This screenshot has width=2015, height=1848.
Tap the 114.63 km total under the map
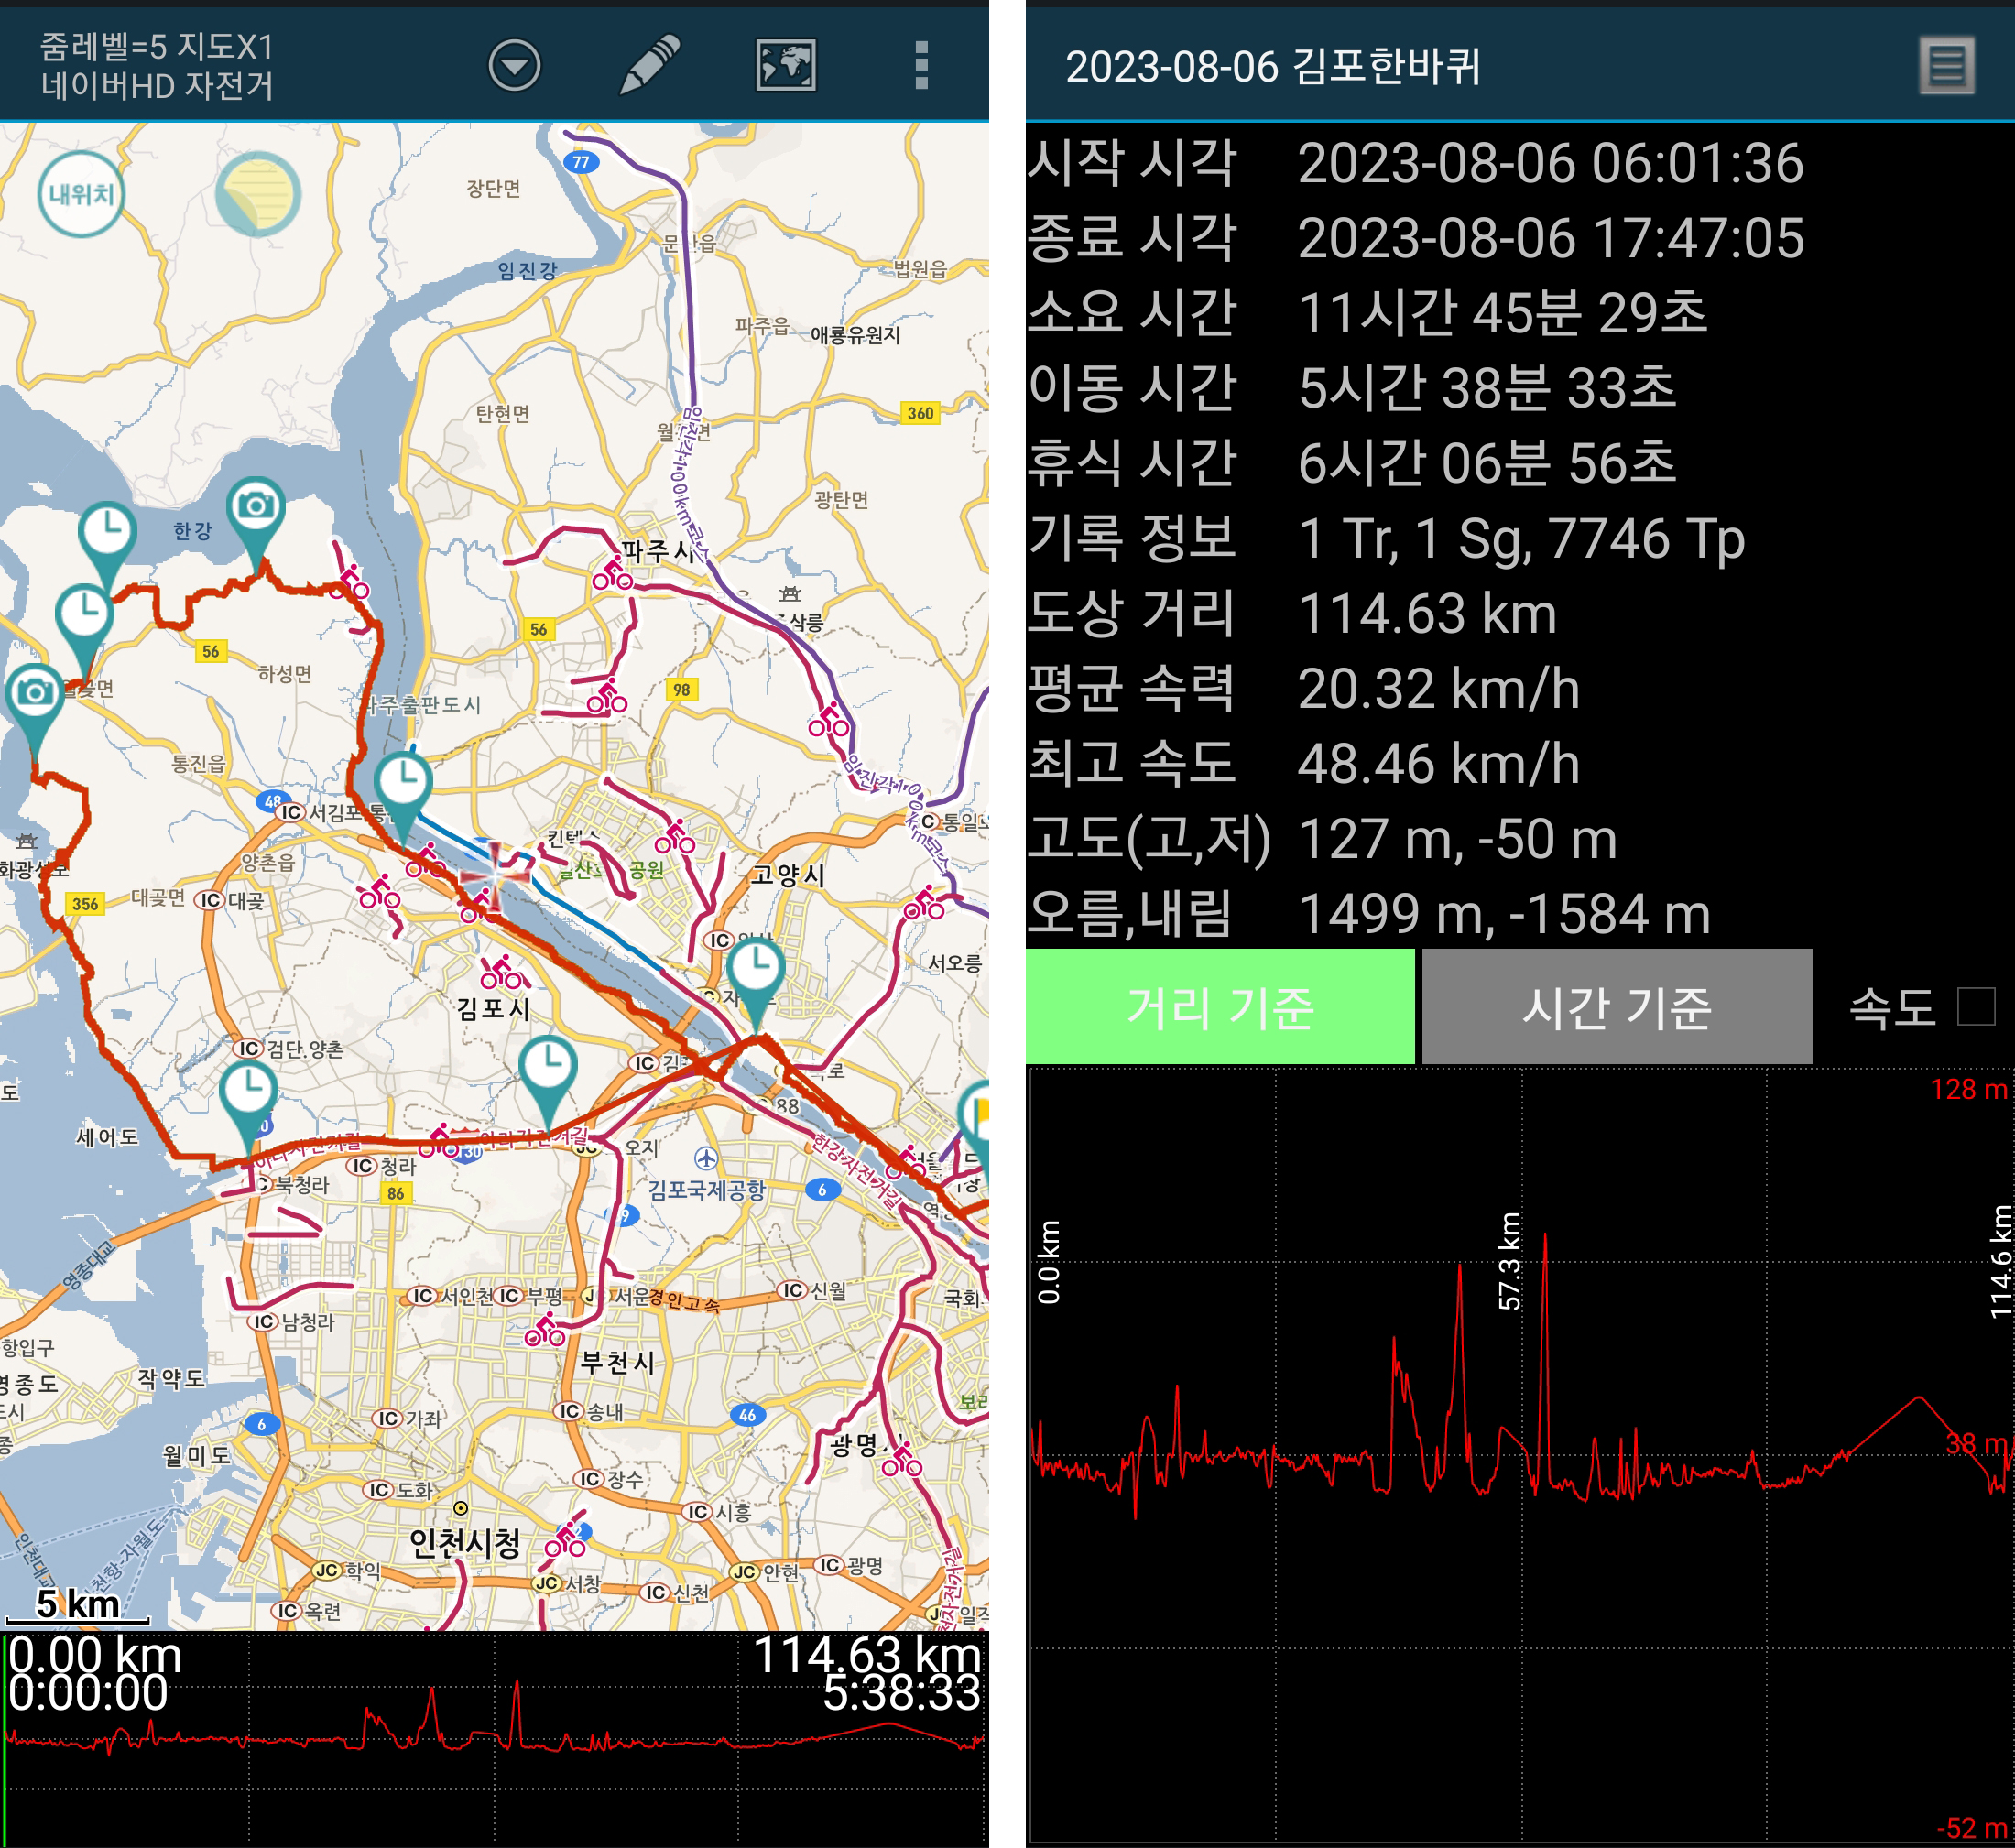(x=867, y=1655)
